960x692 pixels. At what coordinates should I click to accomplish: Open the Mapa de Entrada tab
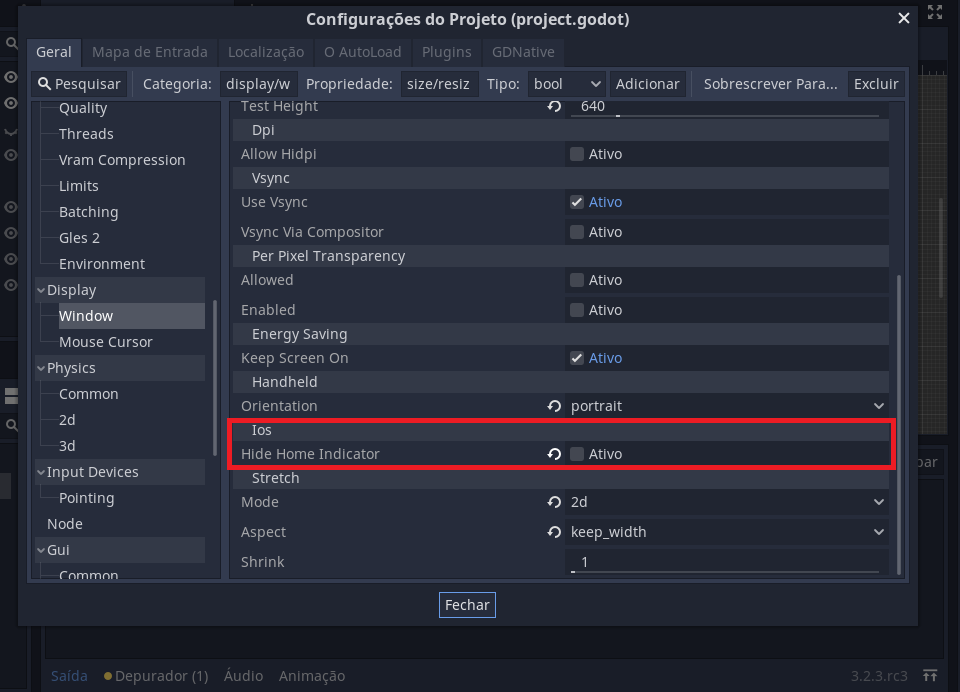coord(150,52)
